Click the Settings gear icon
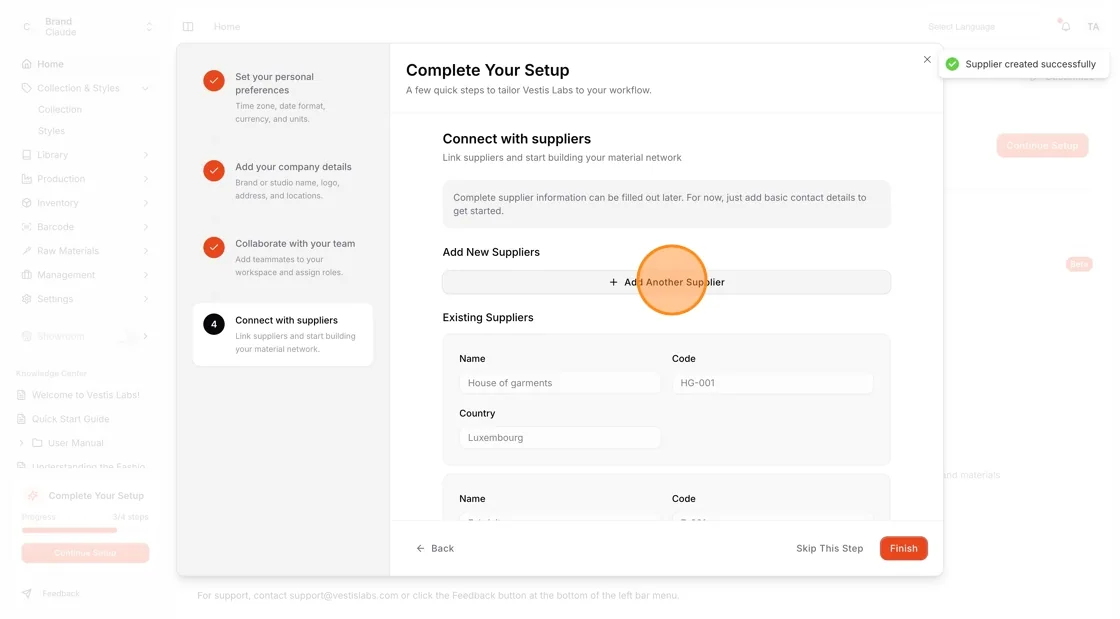Viewport: 1120px width, 619px height. [26, 299]
